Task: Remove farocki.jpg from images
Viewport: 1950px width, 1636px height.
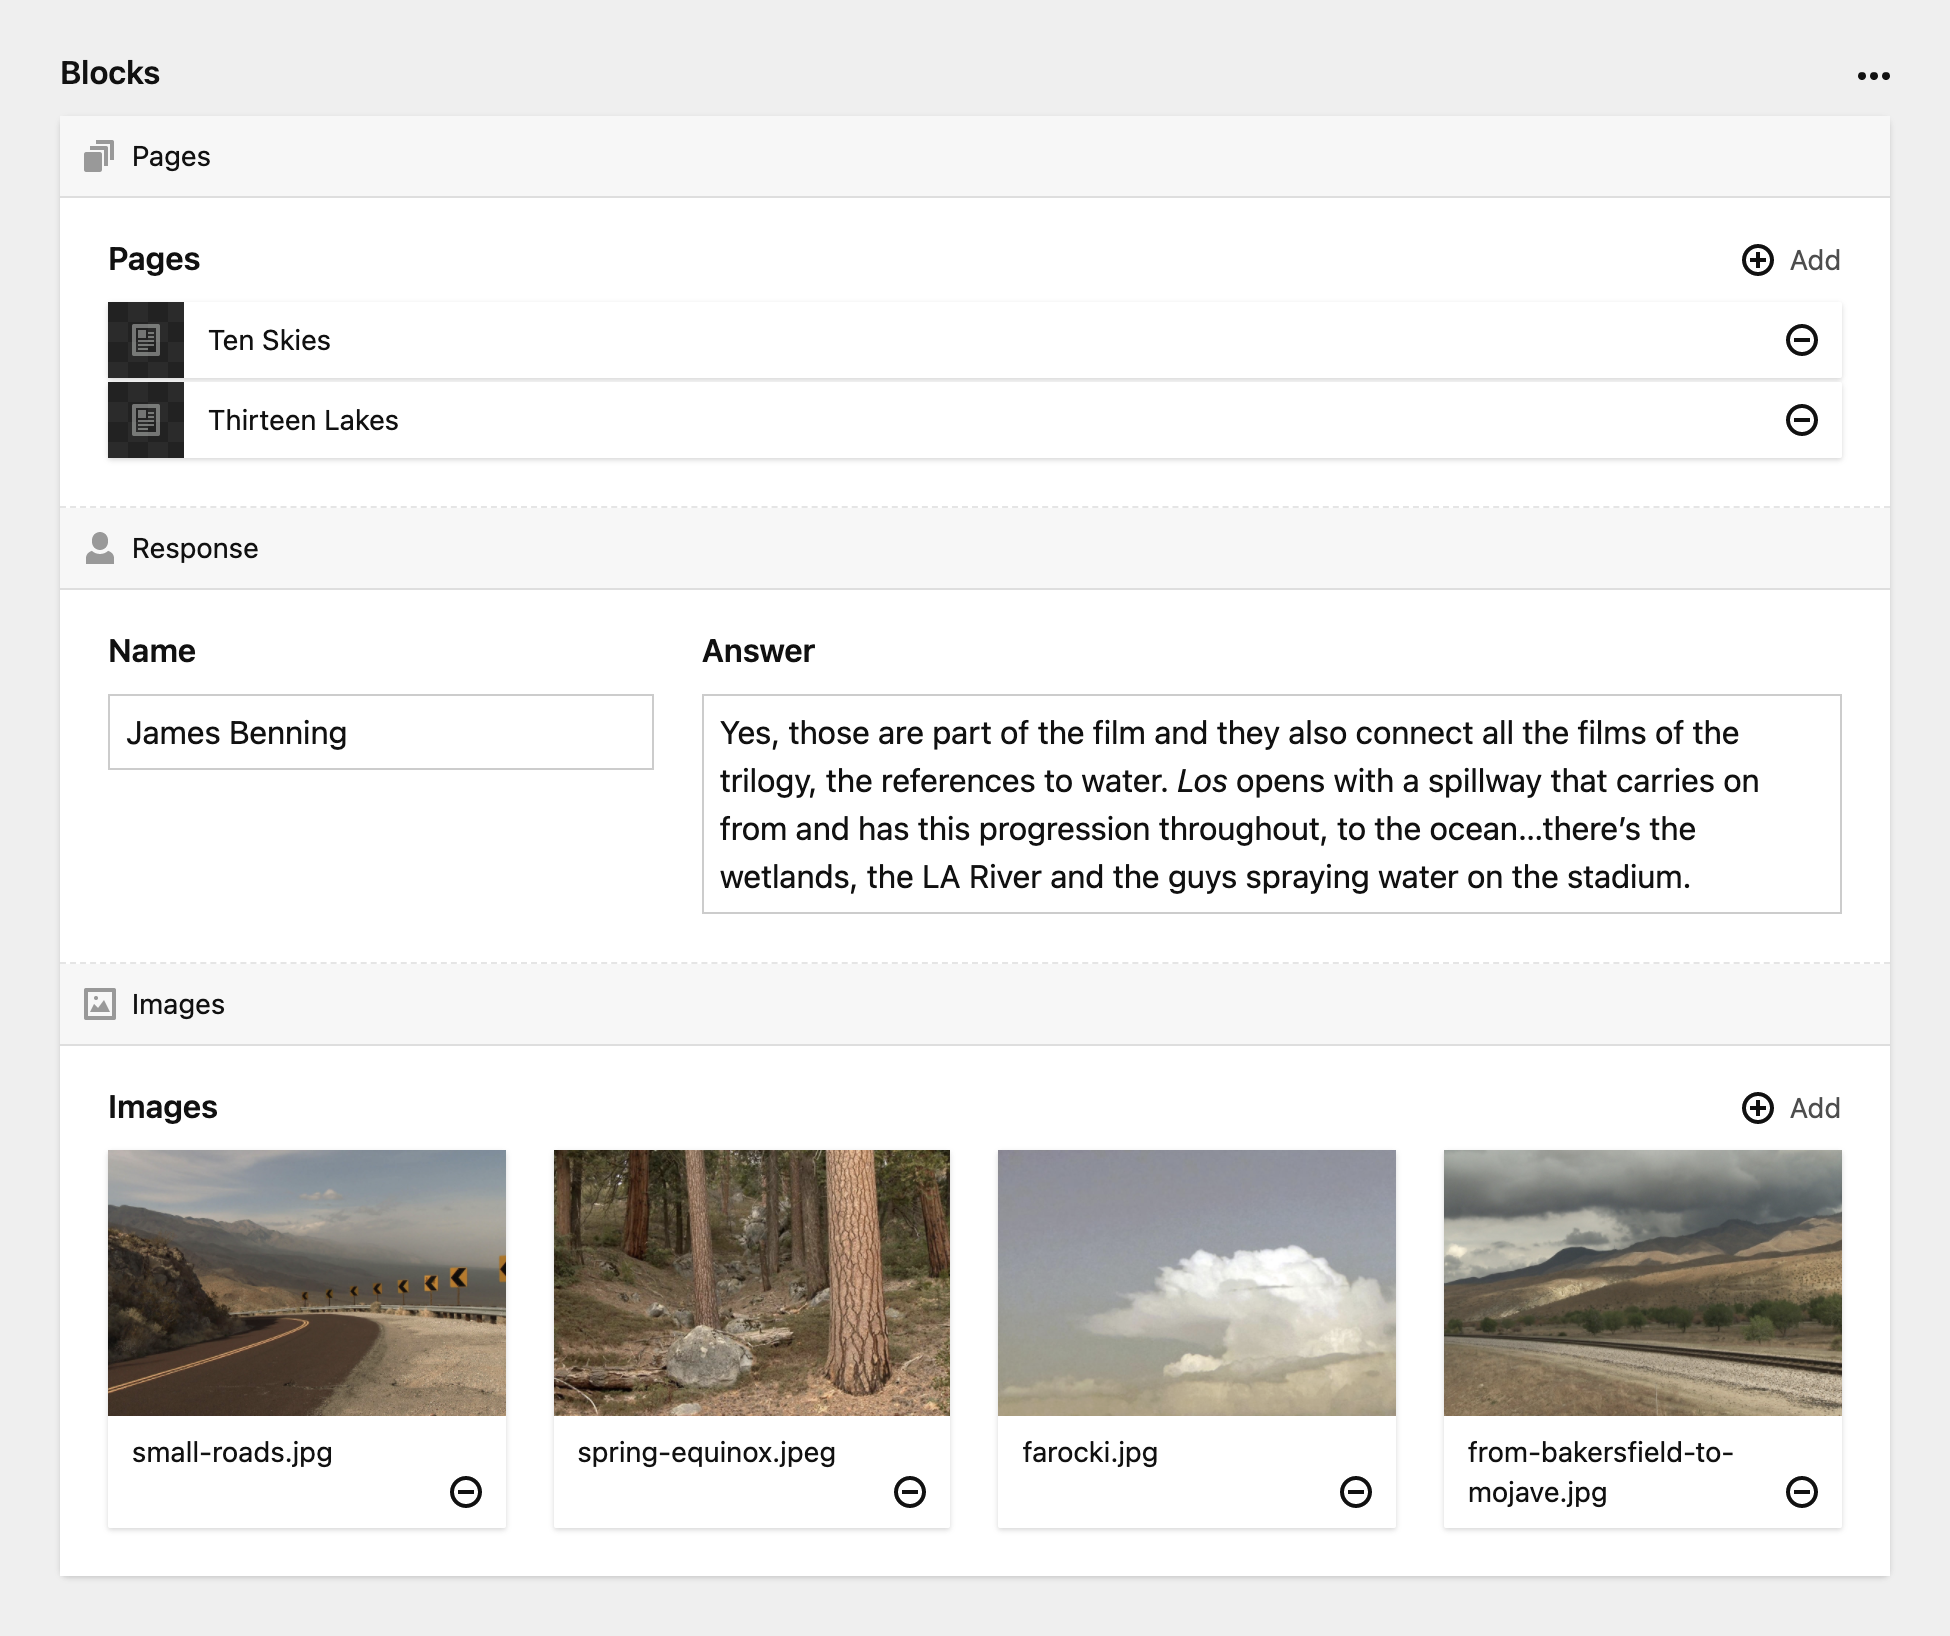Action: (1355, 1492)
